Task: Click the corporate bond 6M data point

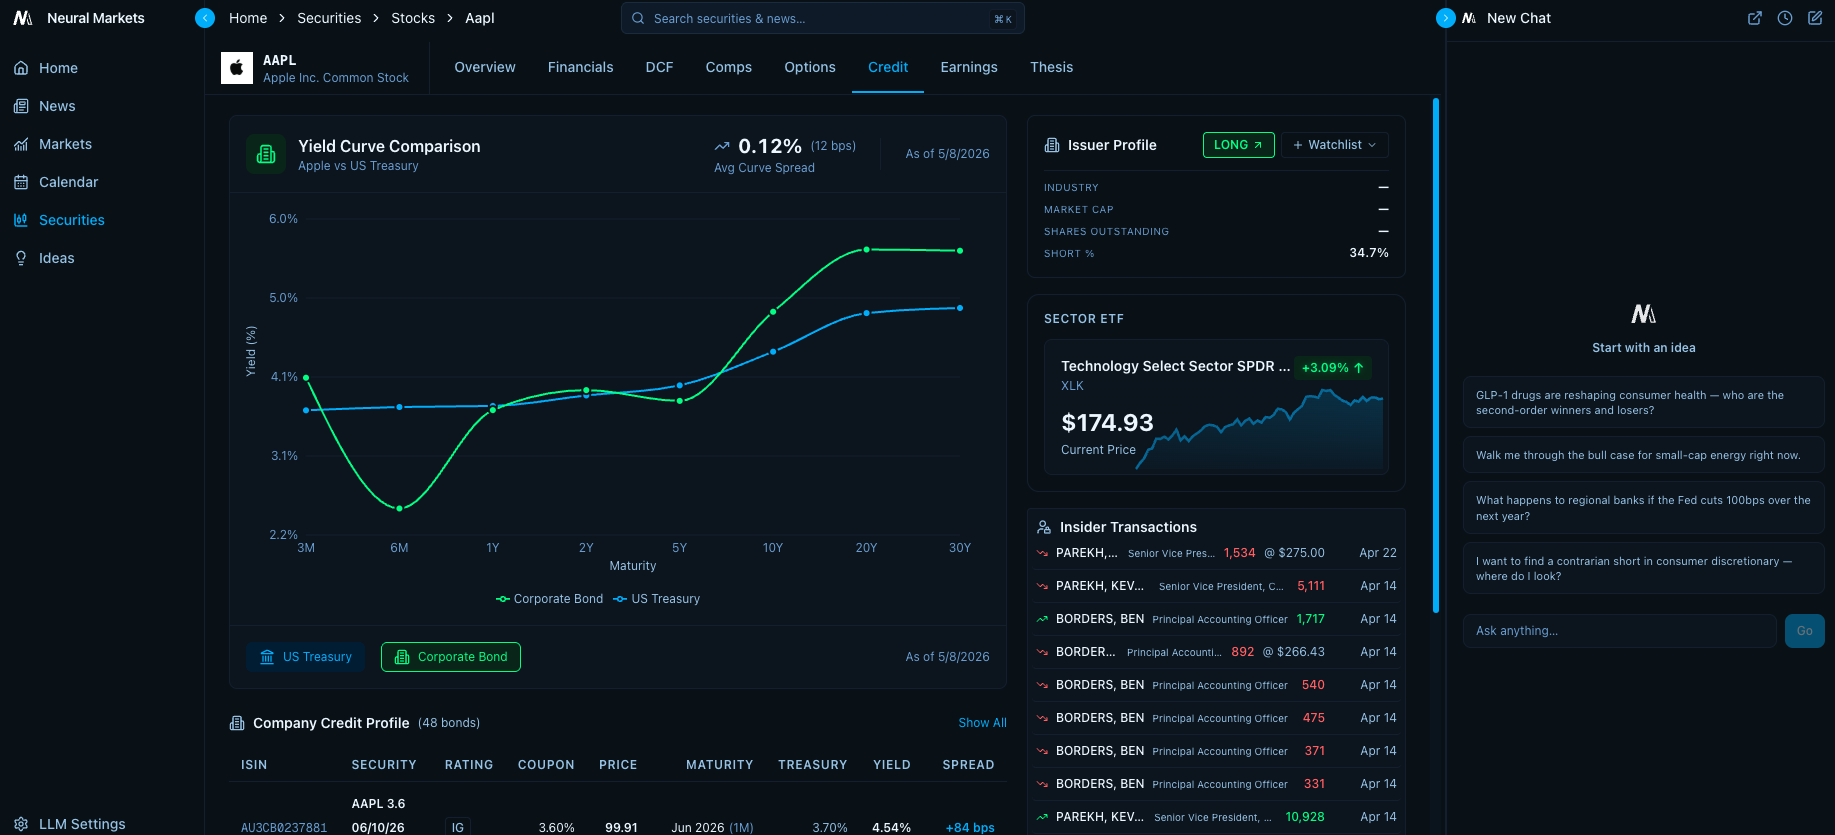Action: [x=399, y=508]
